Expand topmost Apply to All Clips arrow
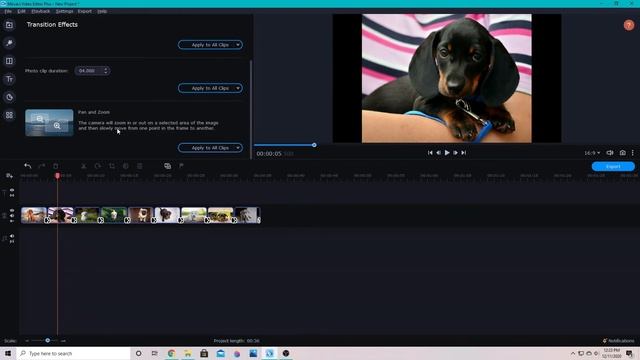The image size is (640, 360). pos(238,45)
